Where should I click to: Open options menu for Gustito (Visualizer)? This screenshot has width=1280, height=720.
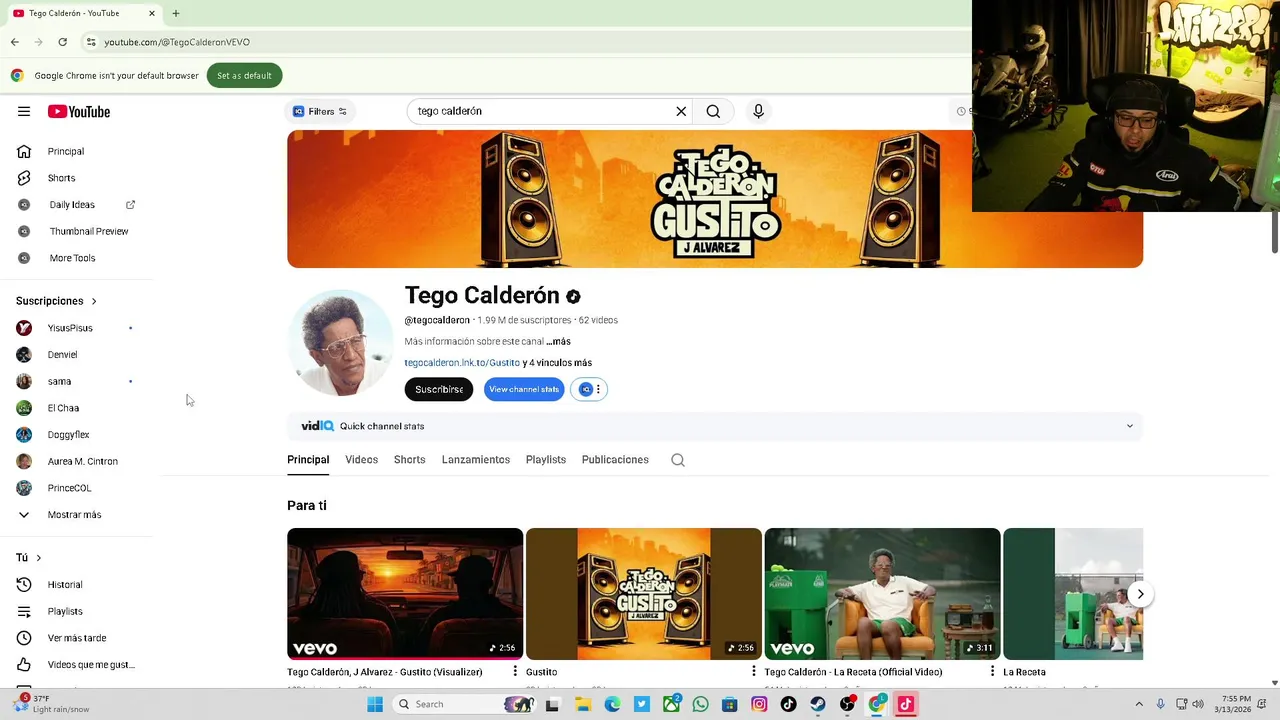[x=515, y=672]
